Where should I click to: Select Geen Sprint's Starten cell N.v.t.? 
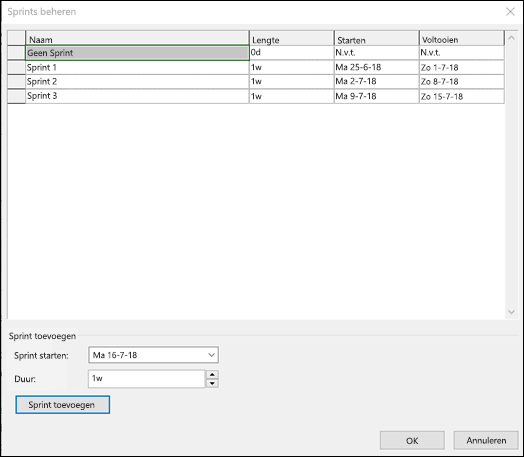pos(377,53)
